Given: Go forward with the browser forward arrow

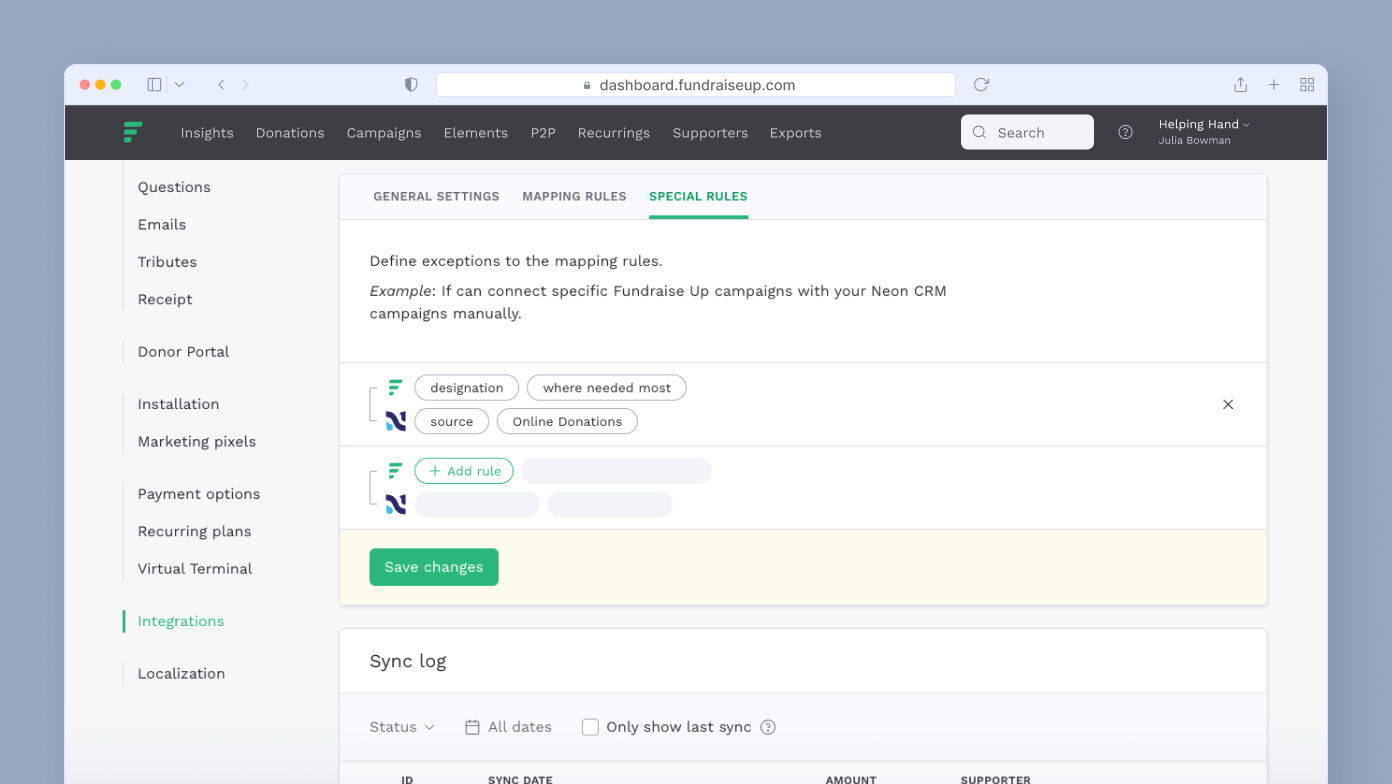Looking at the screenshot, I should click(x=246, y=85).
